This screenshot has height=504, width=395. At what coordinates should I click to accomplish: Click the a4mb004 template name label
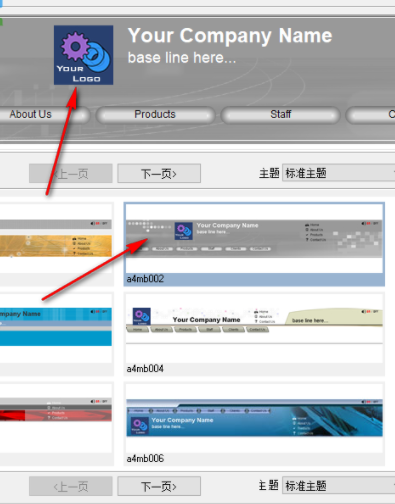tap(145, 369)
